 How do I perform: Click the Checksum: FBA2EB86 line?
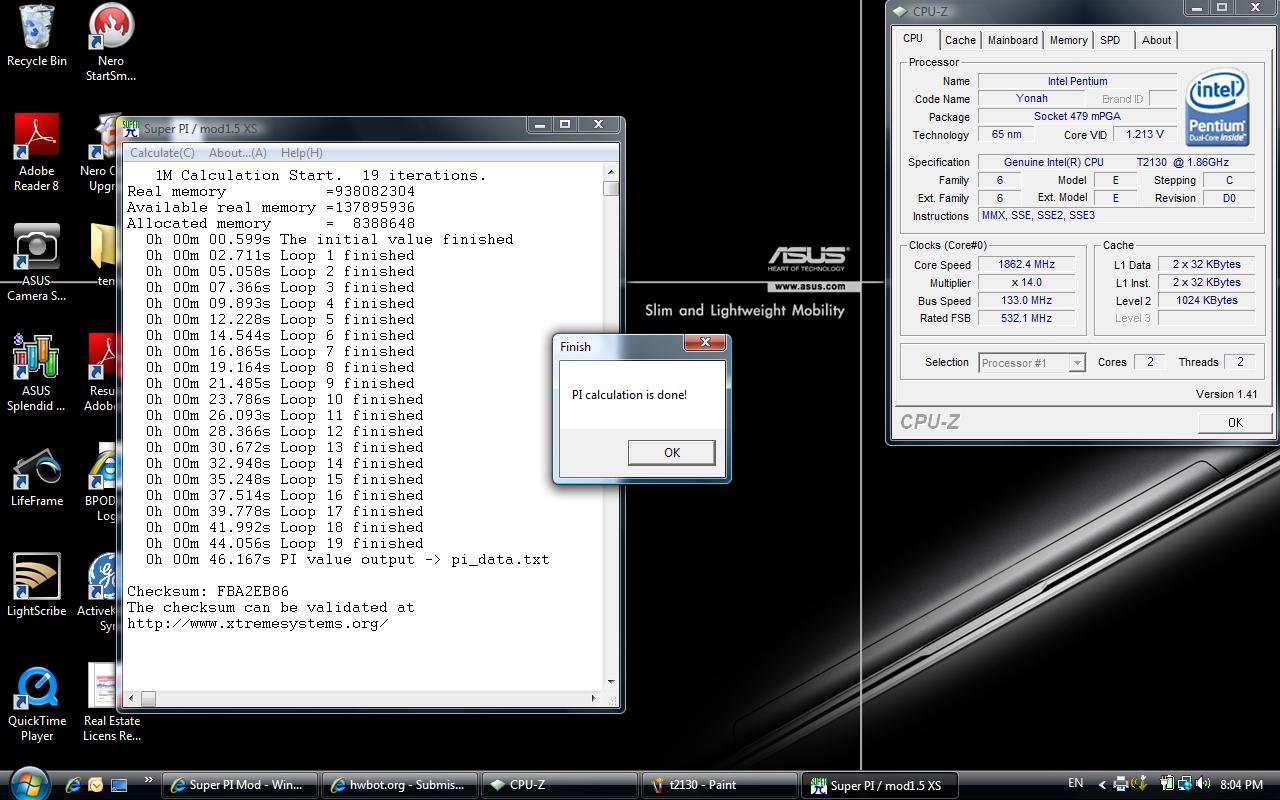208,591
